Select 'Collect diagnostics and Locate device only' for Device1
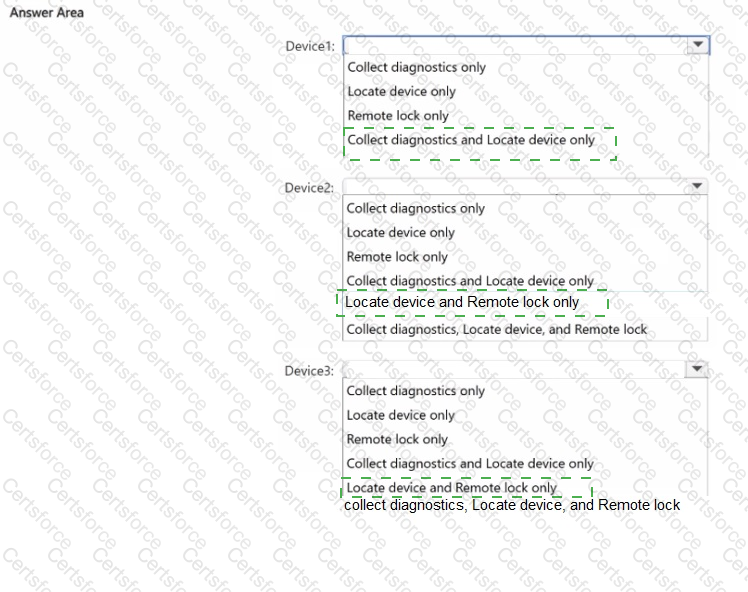The image size is (748, 592). pyautogui.click(x=471, y=140)
